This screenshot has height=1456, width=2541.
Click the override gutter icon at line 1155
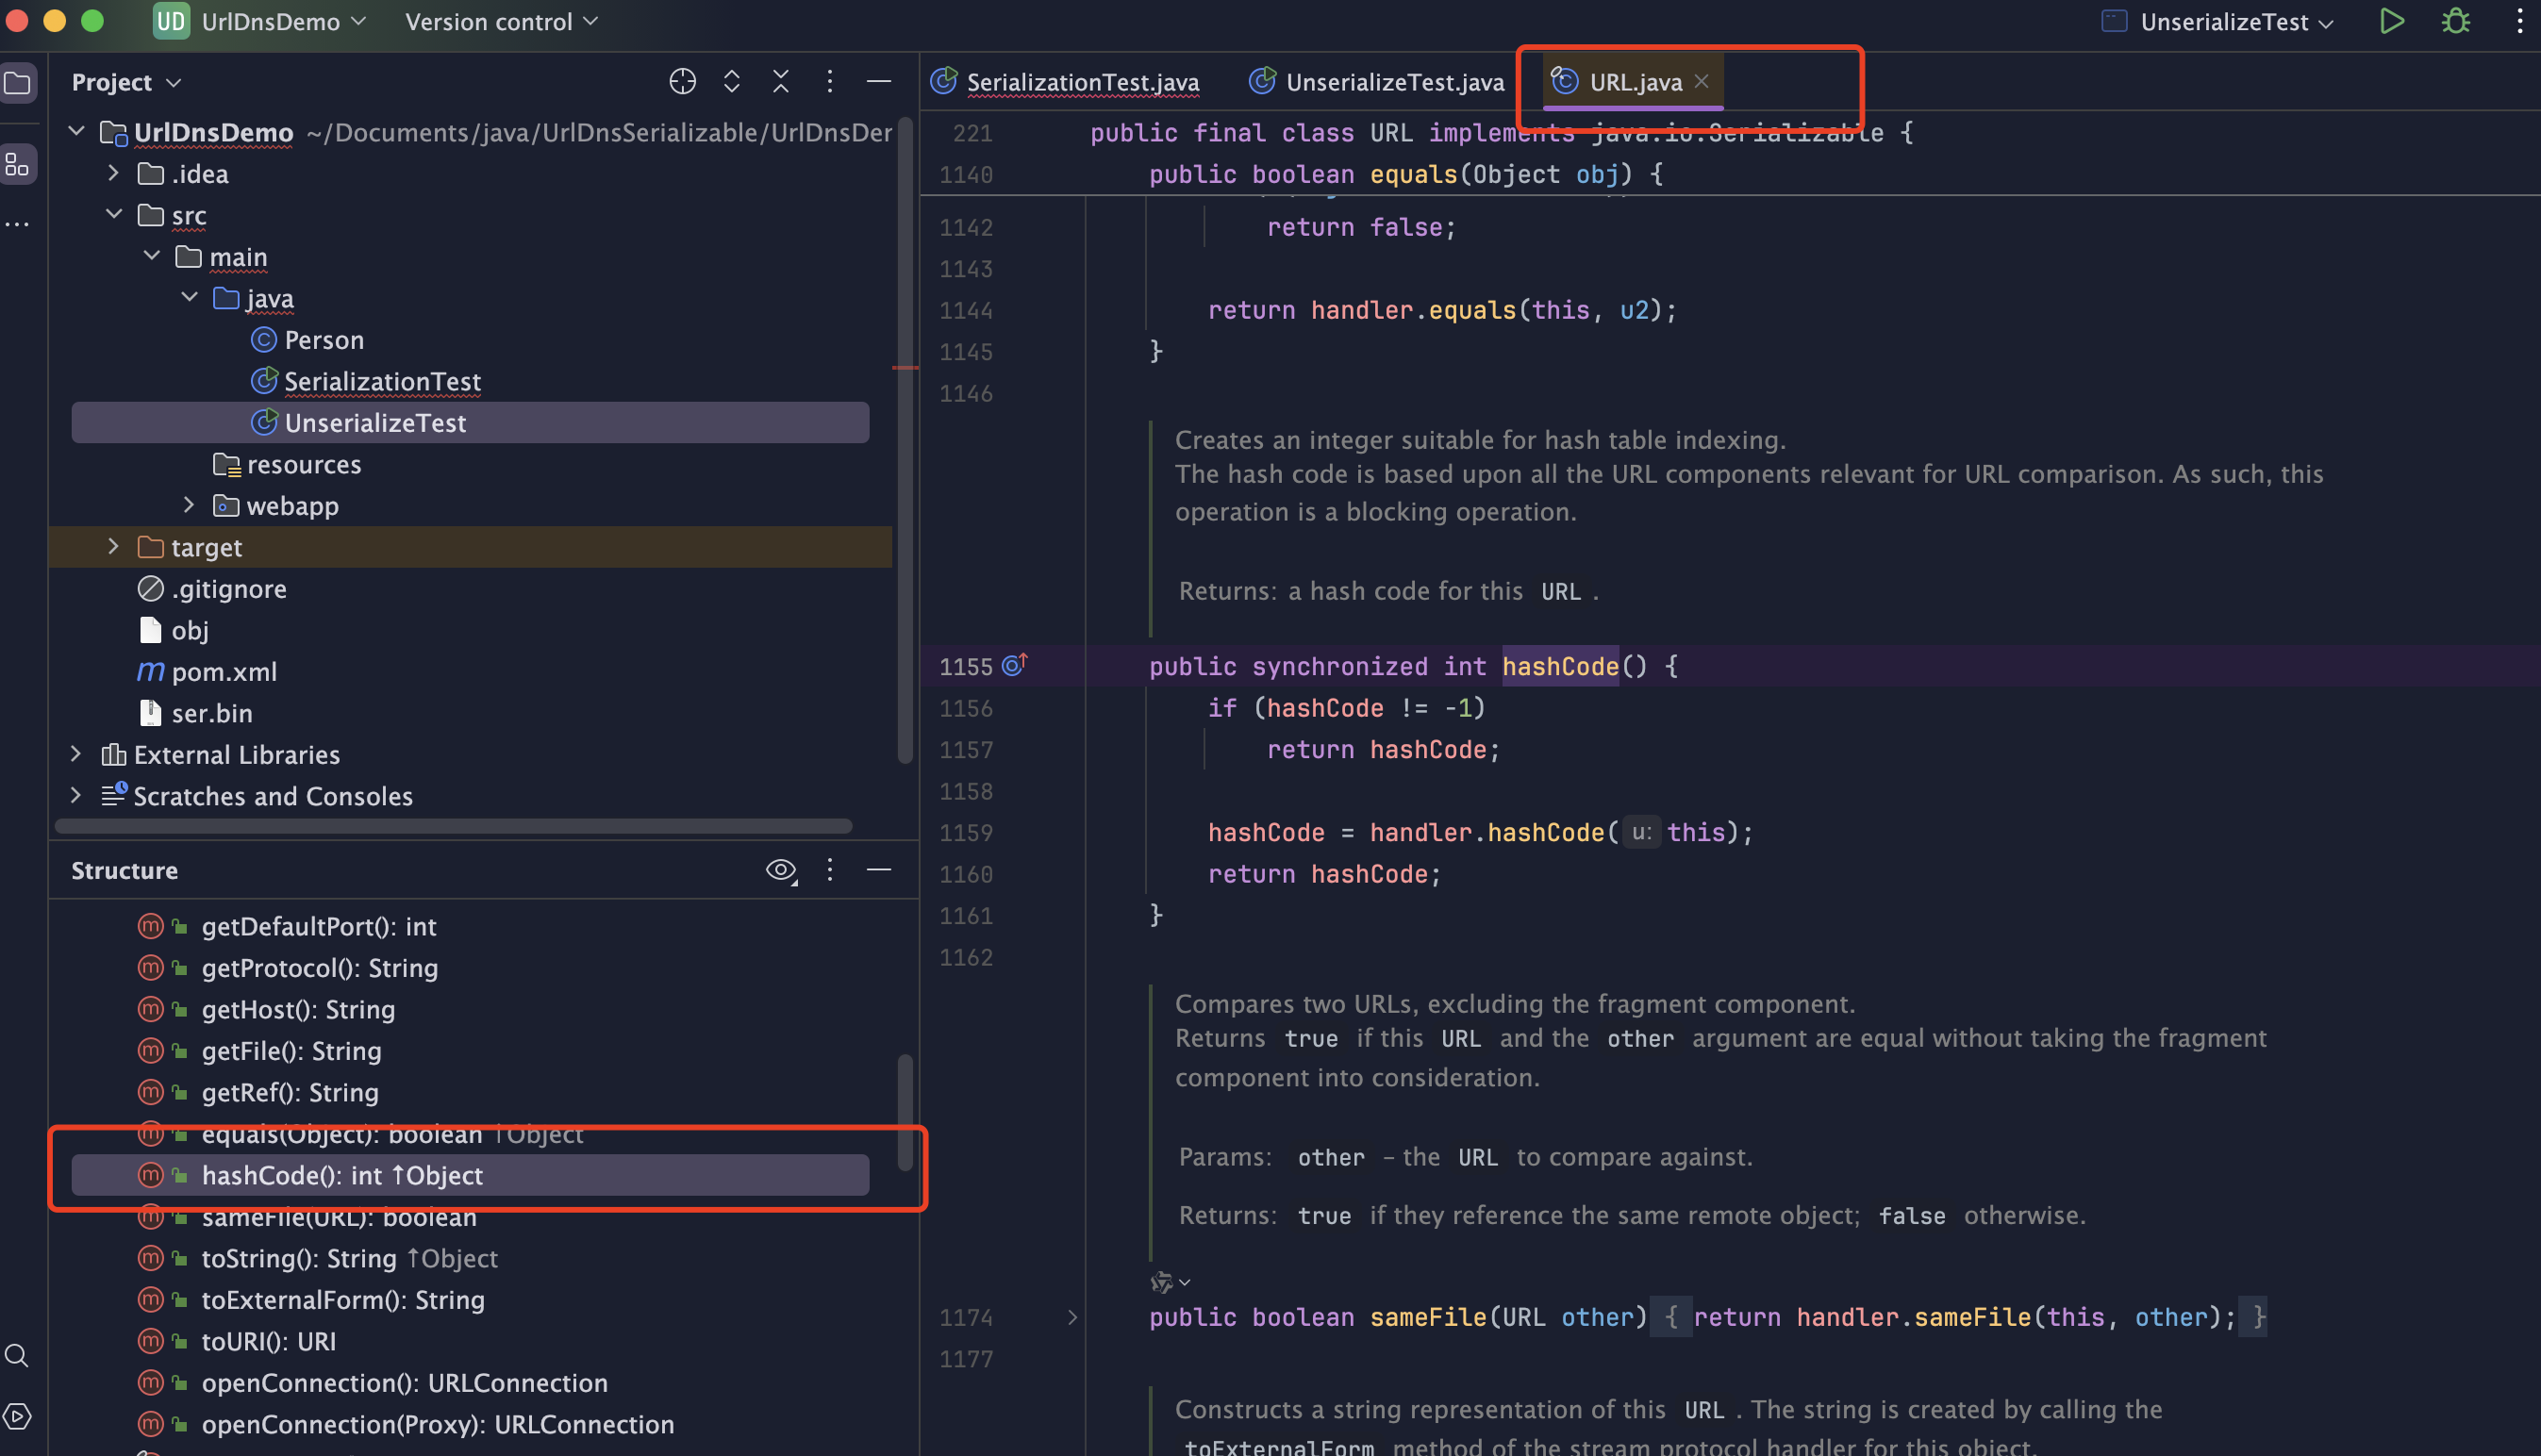(x=1015, y=666)
